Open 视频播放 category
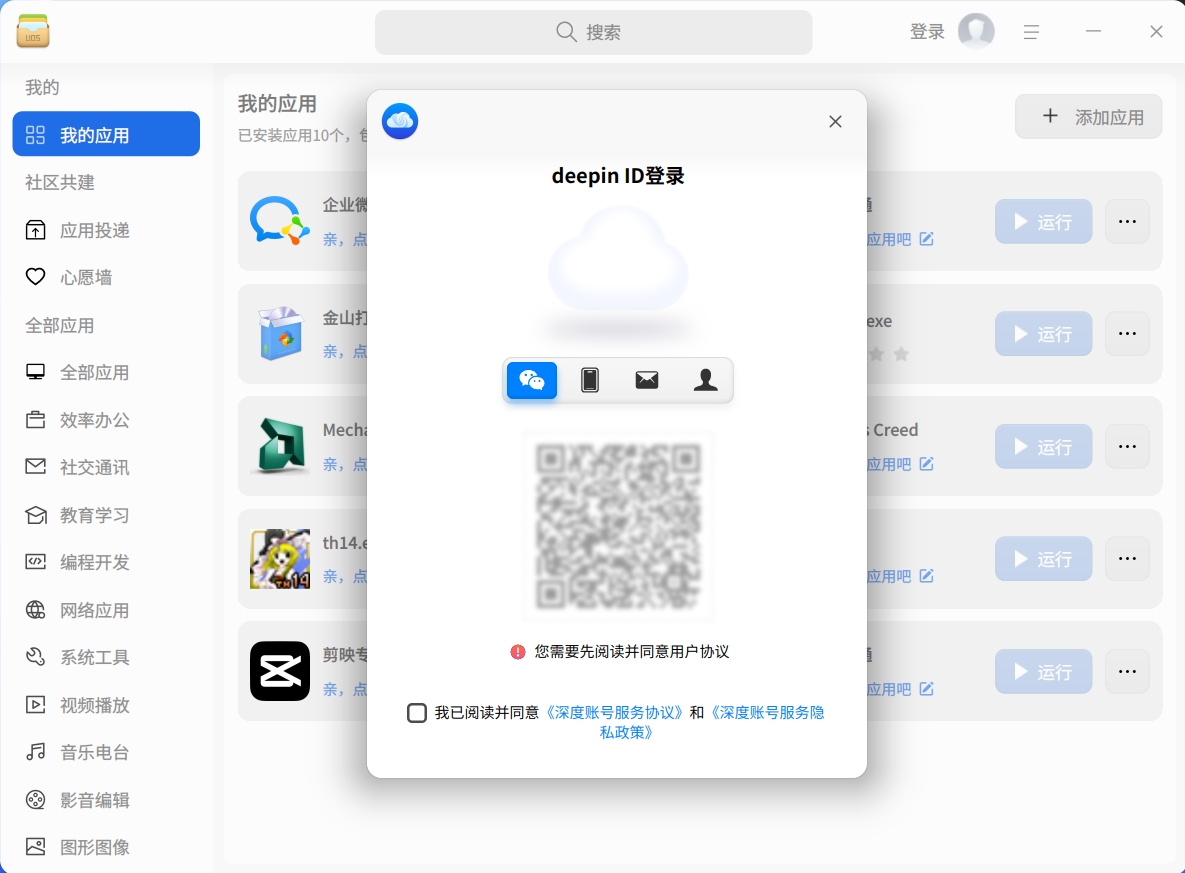 point(106,705)
